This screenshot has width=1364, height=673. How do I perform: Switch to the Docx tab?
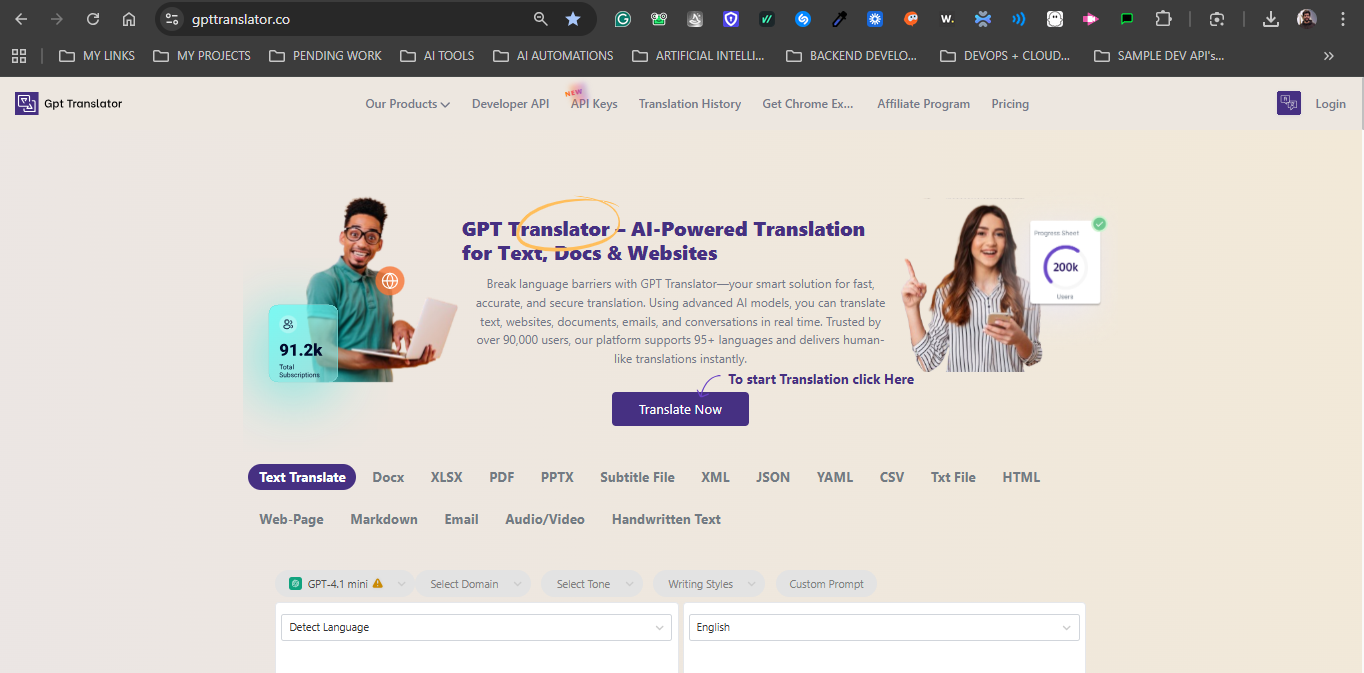pos(388,477)
